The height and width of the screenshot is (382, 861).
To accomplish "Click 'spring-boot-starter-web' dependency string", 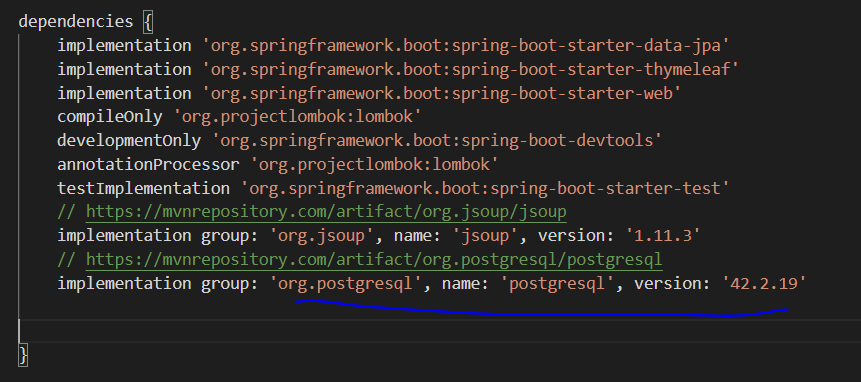I will point(441,93).
